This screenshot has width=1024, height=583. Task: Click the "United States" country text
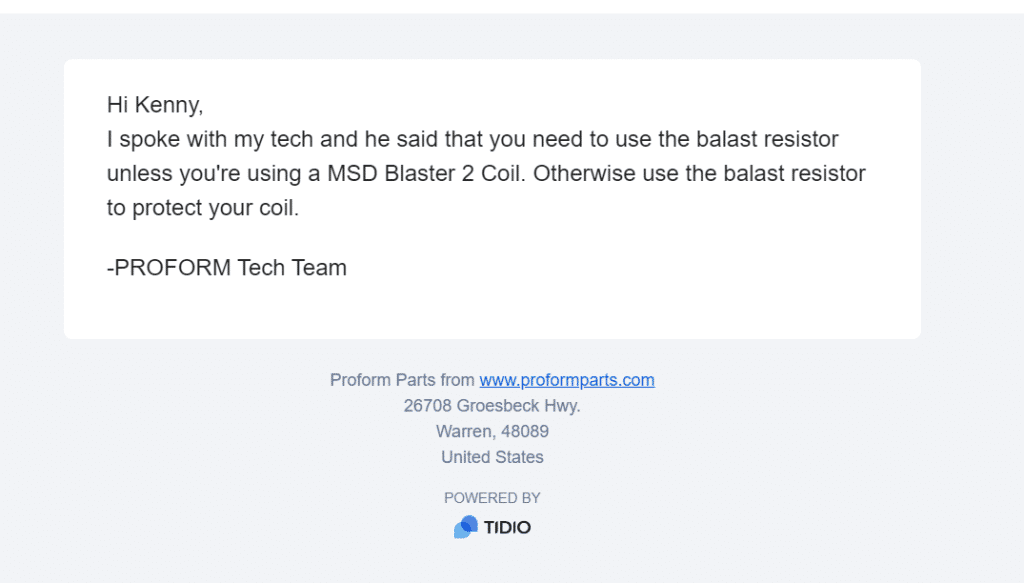tap(492, 457)
